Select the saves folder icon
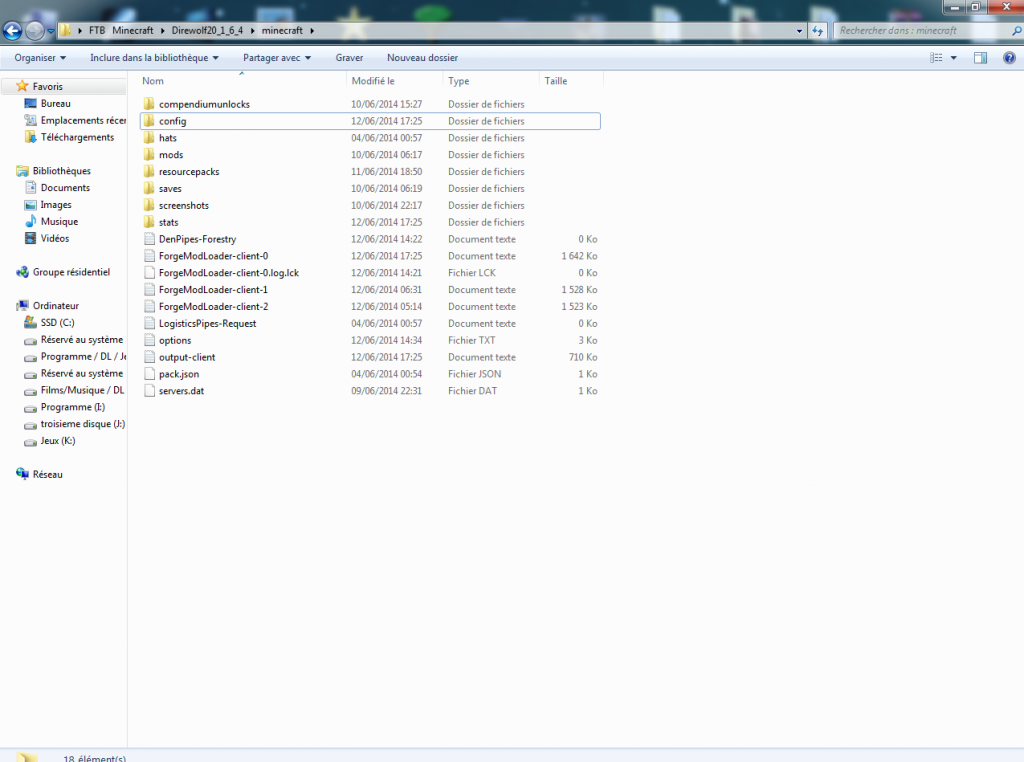This screenshot has width=1024, height=762. coord(150,189)
